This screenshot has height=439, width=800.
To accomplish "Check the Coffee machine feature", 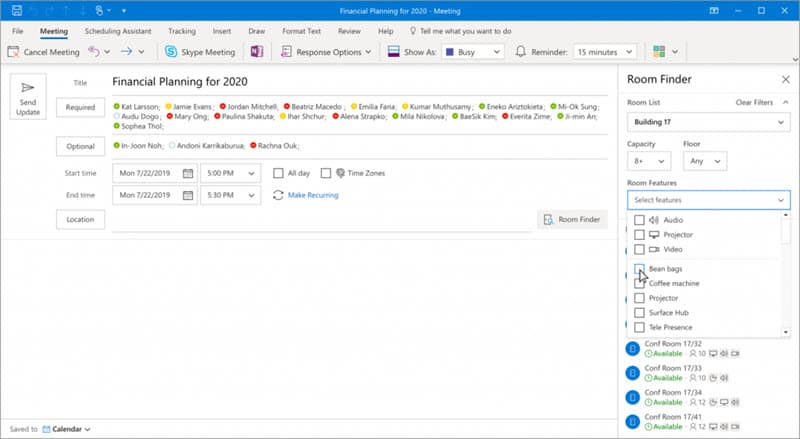I will pyautogui.click(x=639, y=283).
